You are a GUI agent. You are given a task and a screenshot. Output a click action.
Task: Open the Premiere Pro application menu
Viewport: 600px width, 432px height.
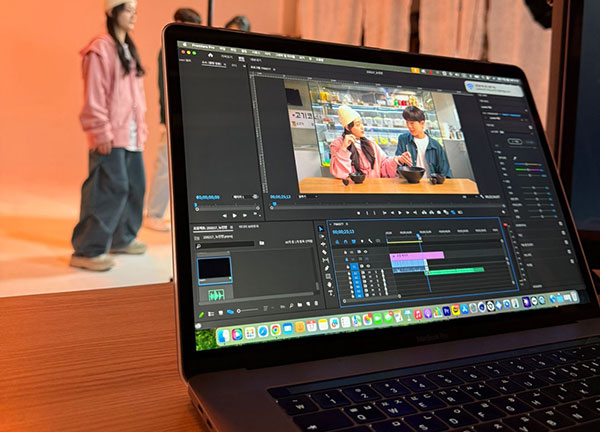point(201,45)
